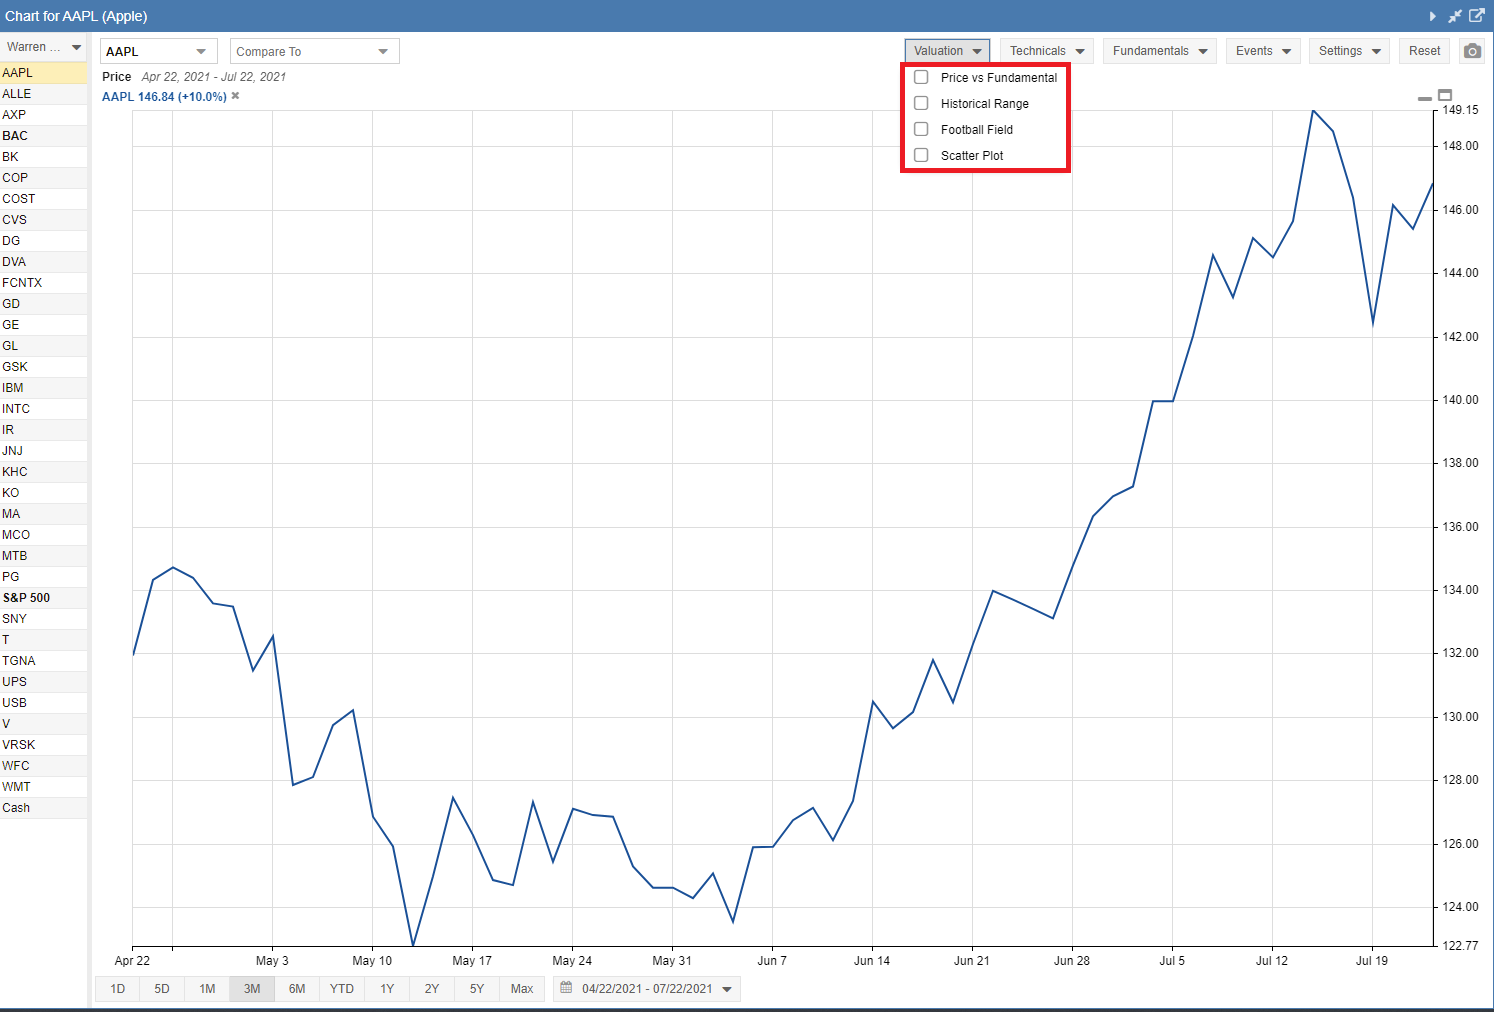This screenshot has height=1012, width=1494.
Task: Tick the Scatter Plot checkbox
Action: (921, 155)
